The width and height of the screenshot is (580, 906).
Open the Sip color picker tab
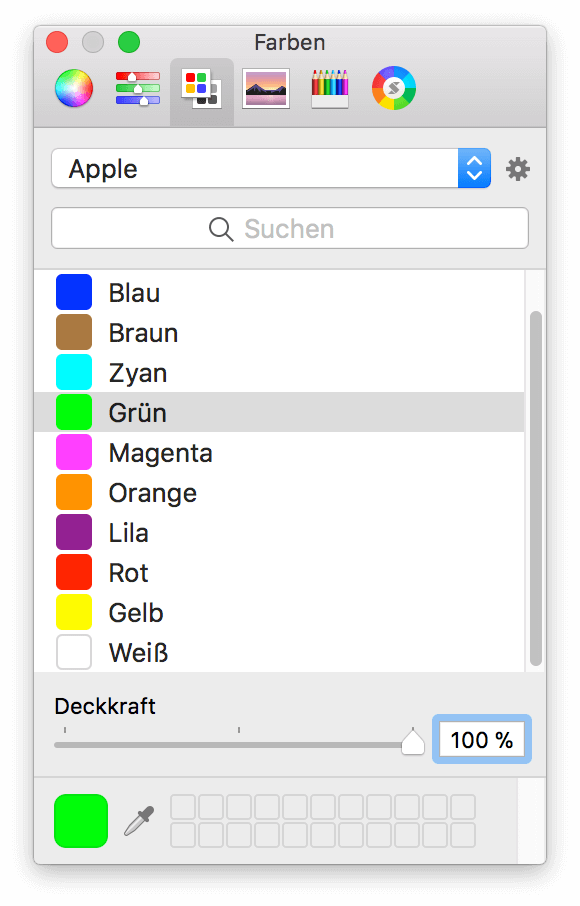coord(394,88)
